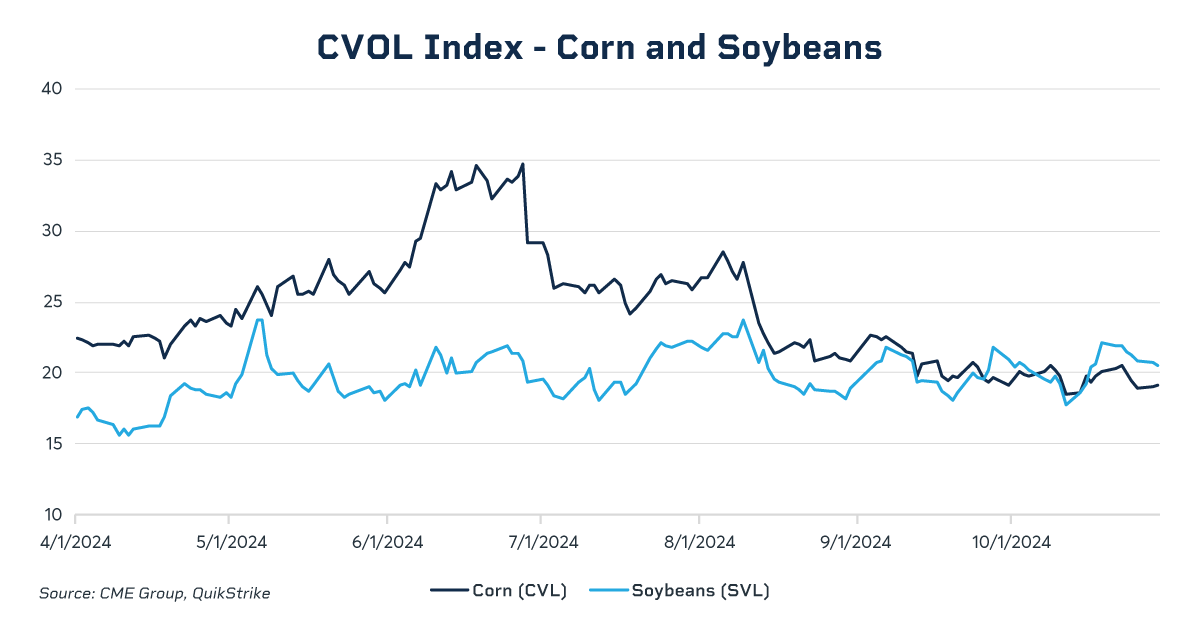Click the Corn (CVL) legend entry
Image resolution: width=1200 pixels, height=627 pixels.
(499, 591)
